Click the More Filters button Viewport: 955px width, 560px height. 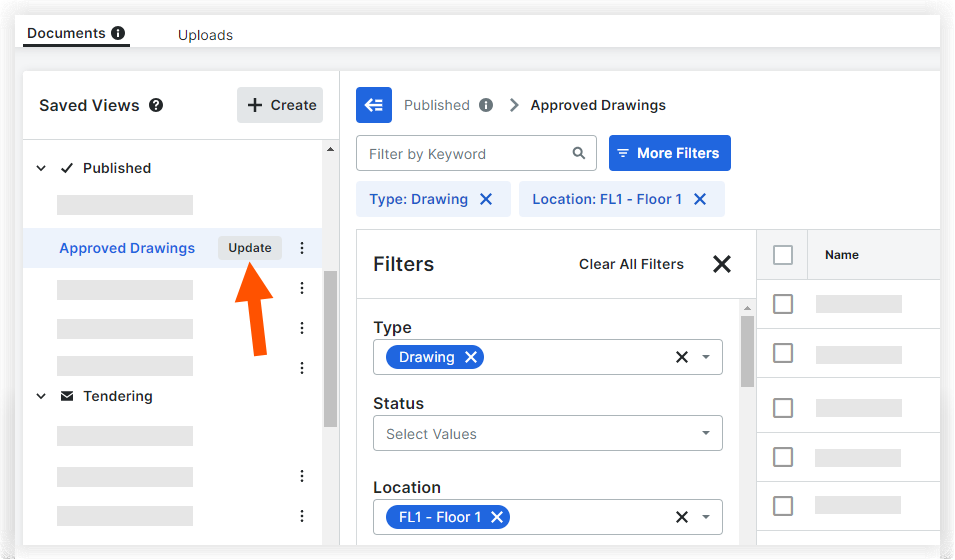click(670, 153)
